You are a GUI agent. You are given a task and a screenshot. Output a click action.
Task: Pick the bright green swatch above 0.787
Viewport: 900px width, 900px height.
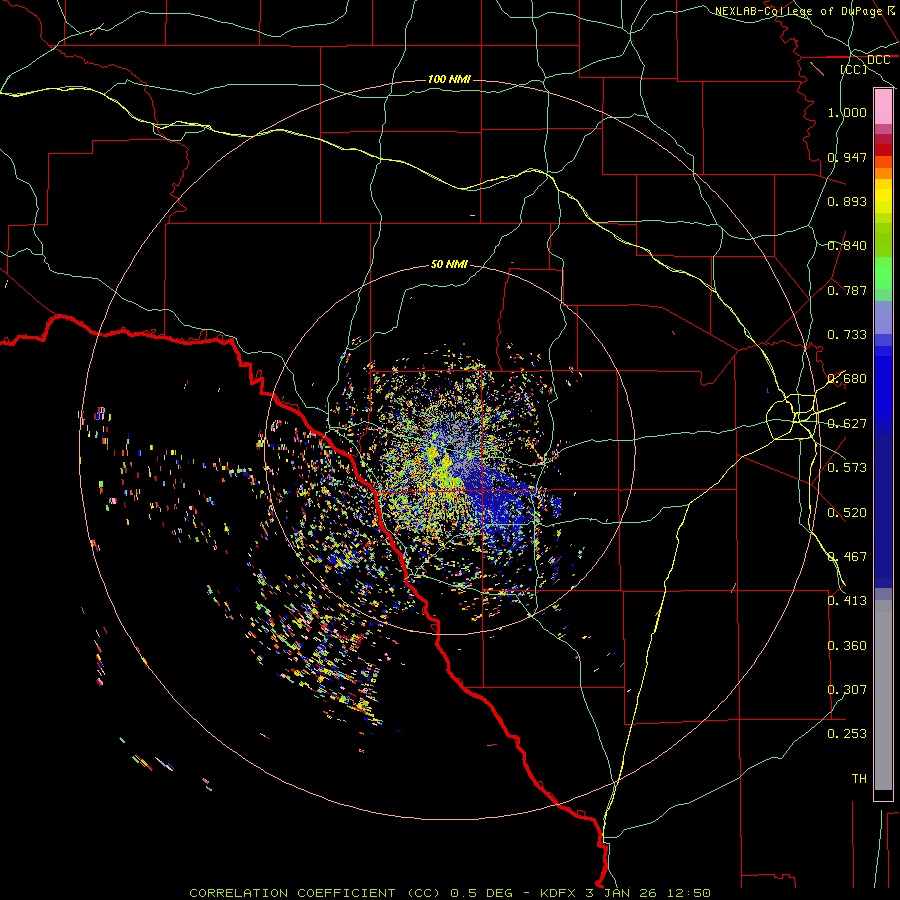(x=883, y=273)
